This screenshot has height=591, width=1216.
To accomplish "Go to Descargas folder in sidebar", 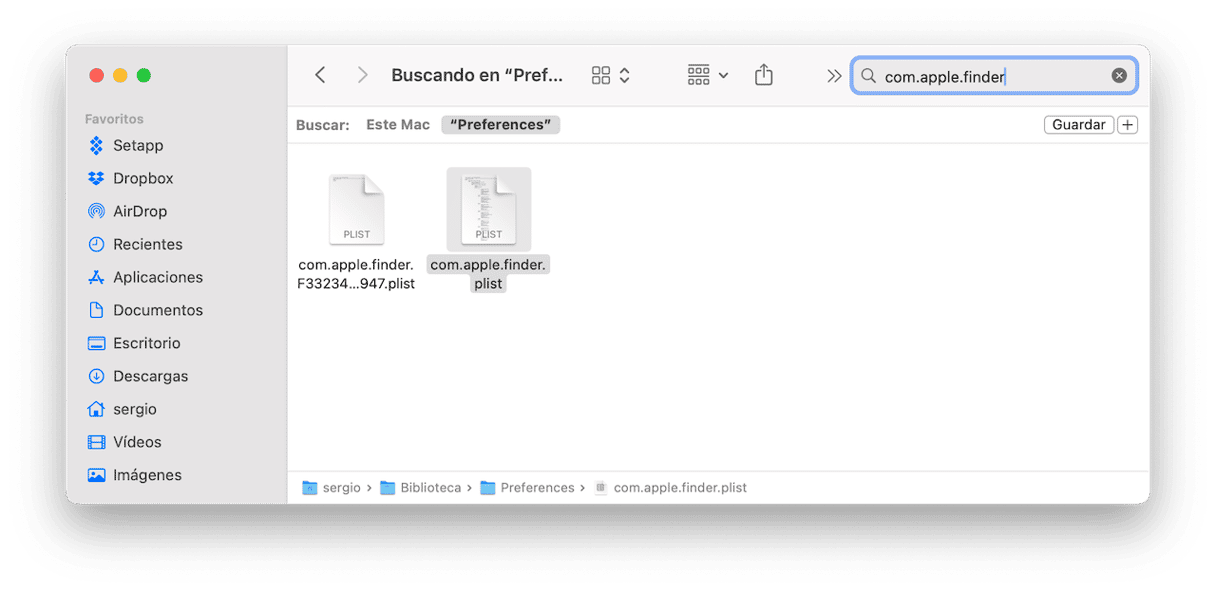I will click(x=150, y=376).
